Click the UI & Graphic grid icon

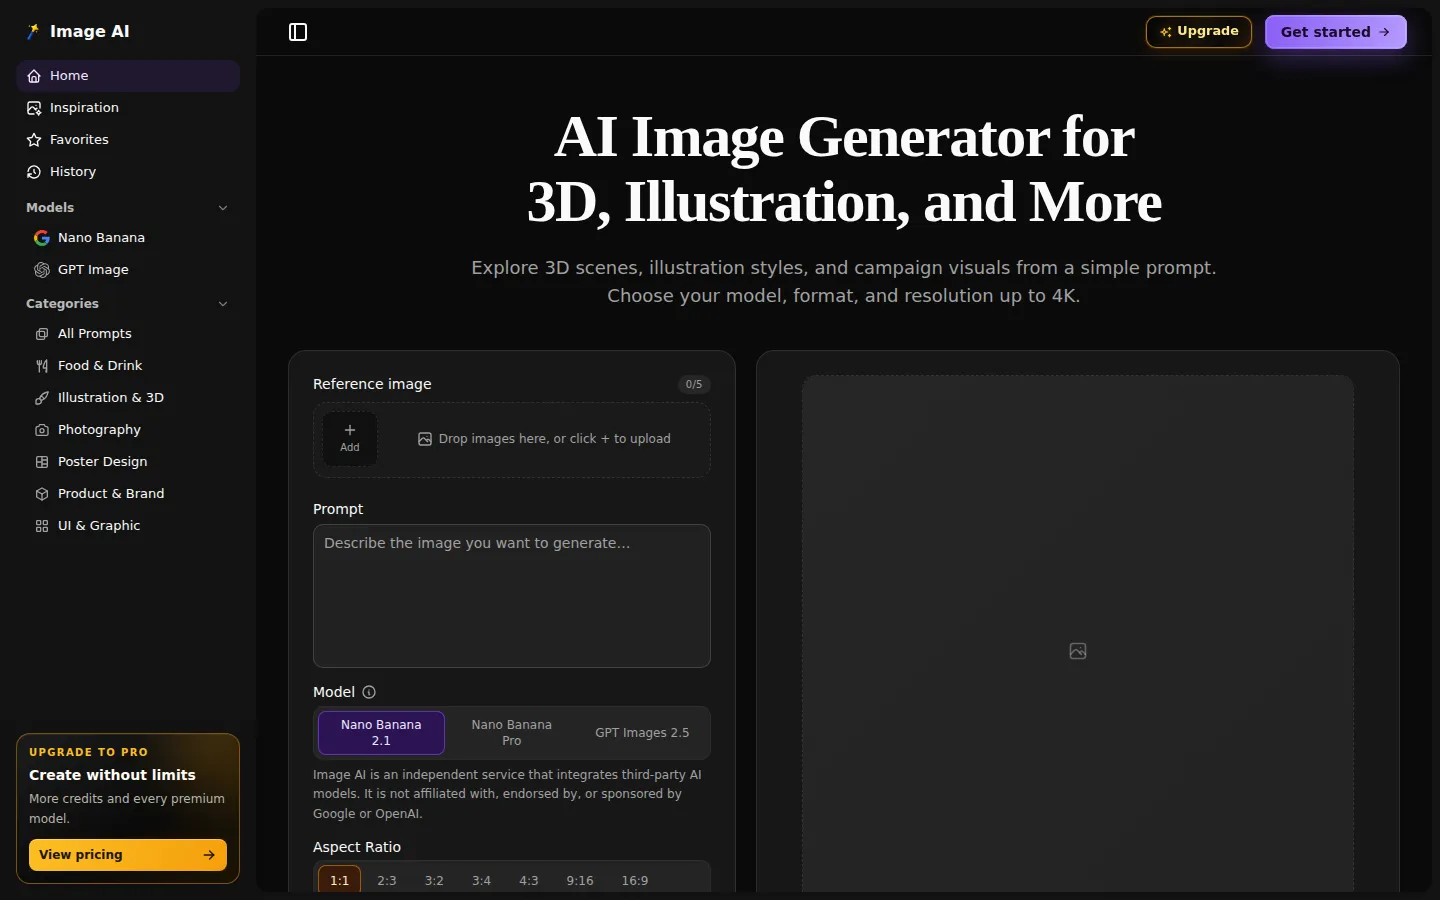[x=42, y=526]
